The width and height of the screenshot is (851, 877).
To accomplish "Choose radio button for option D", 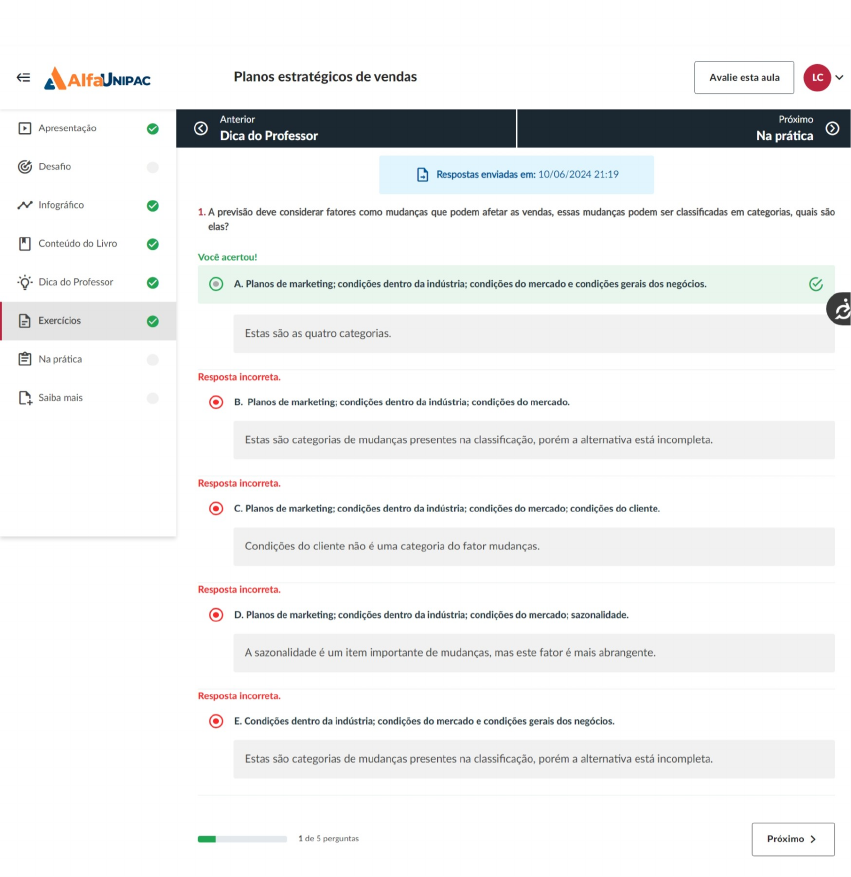I will pos(216,615).
